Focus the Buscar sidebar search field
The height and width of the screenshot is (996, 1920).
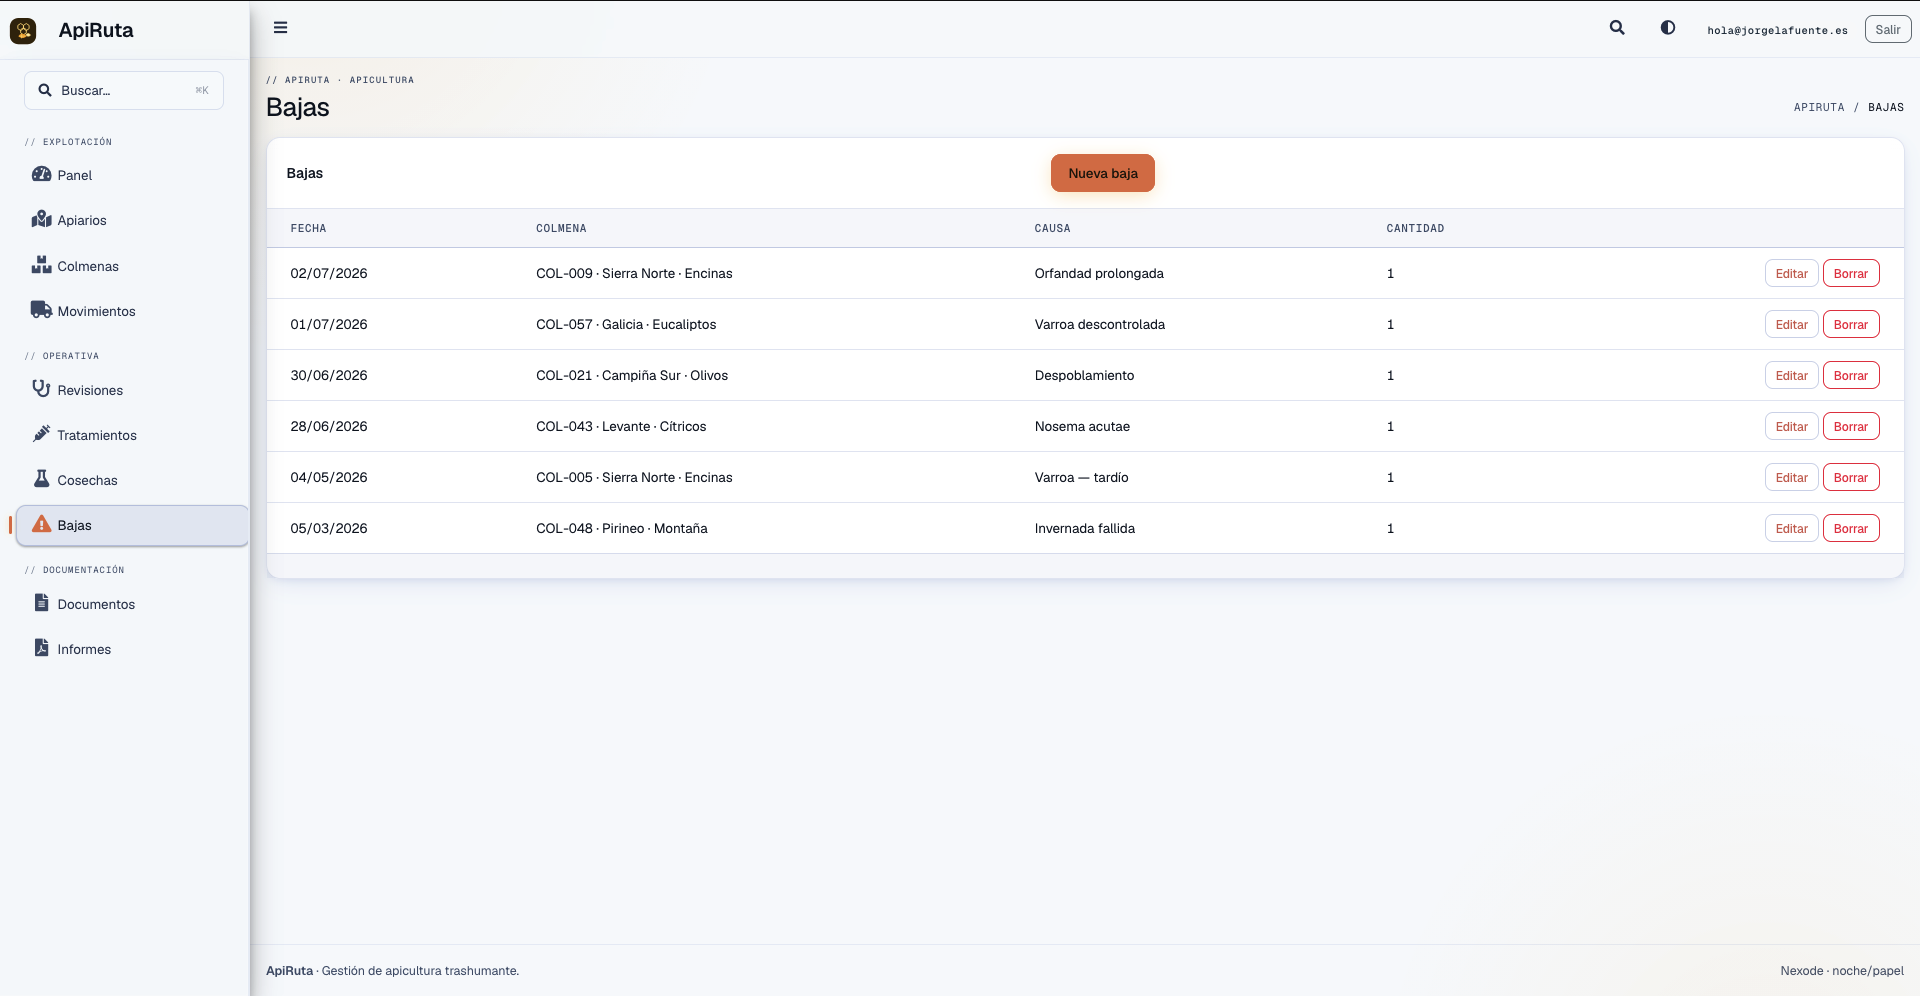click(124, 90)
